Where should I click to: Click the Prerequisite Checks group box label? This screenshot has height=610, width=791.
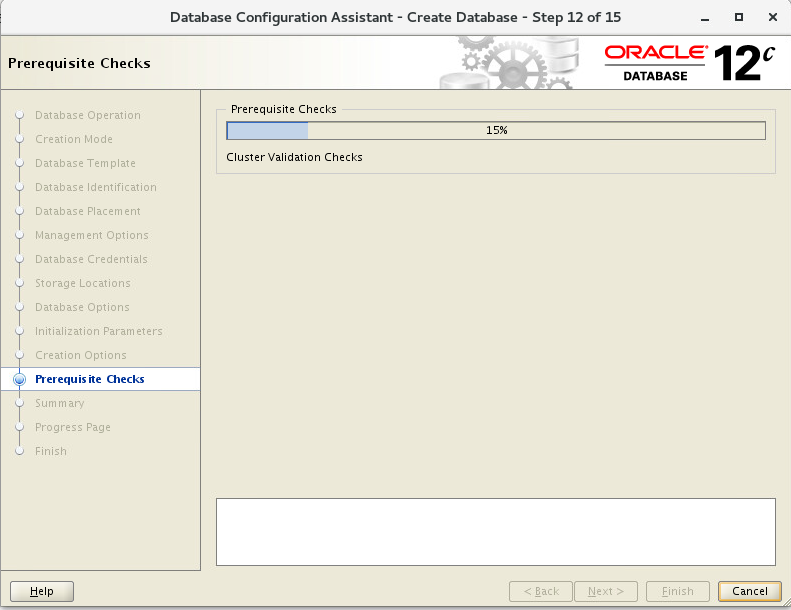click(284, 109)
